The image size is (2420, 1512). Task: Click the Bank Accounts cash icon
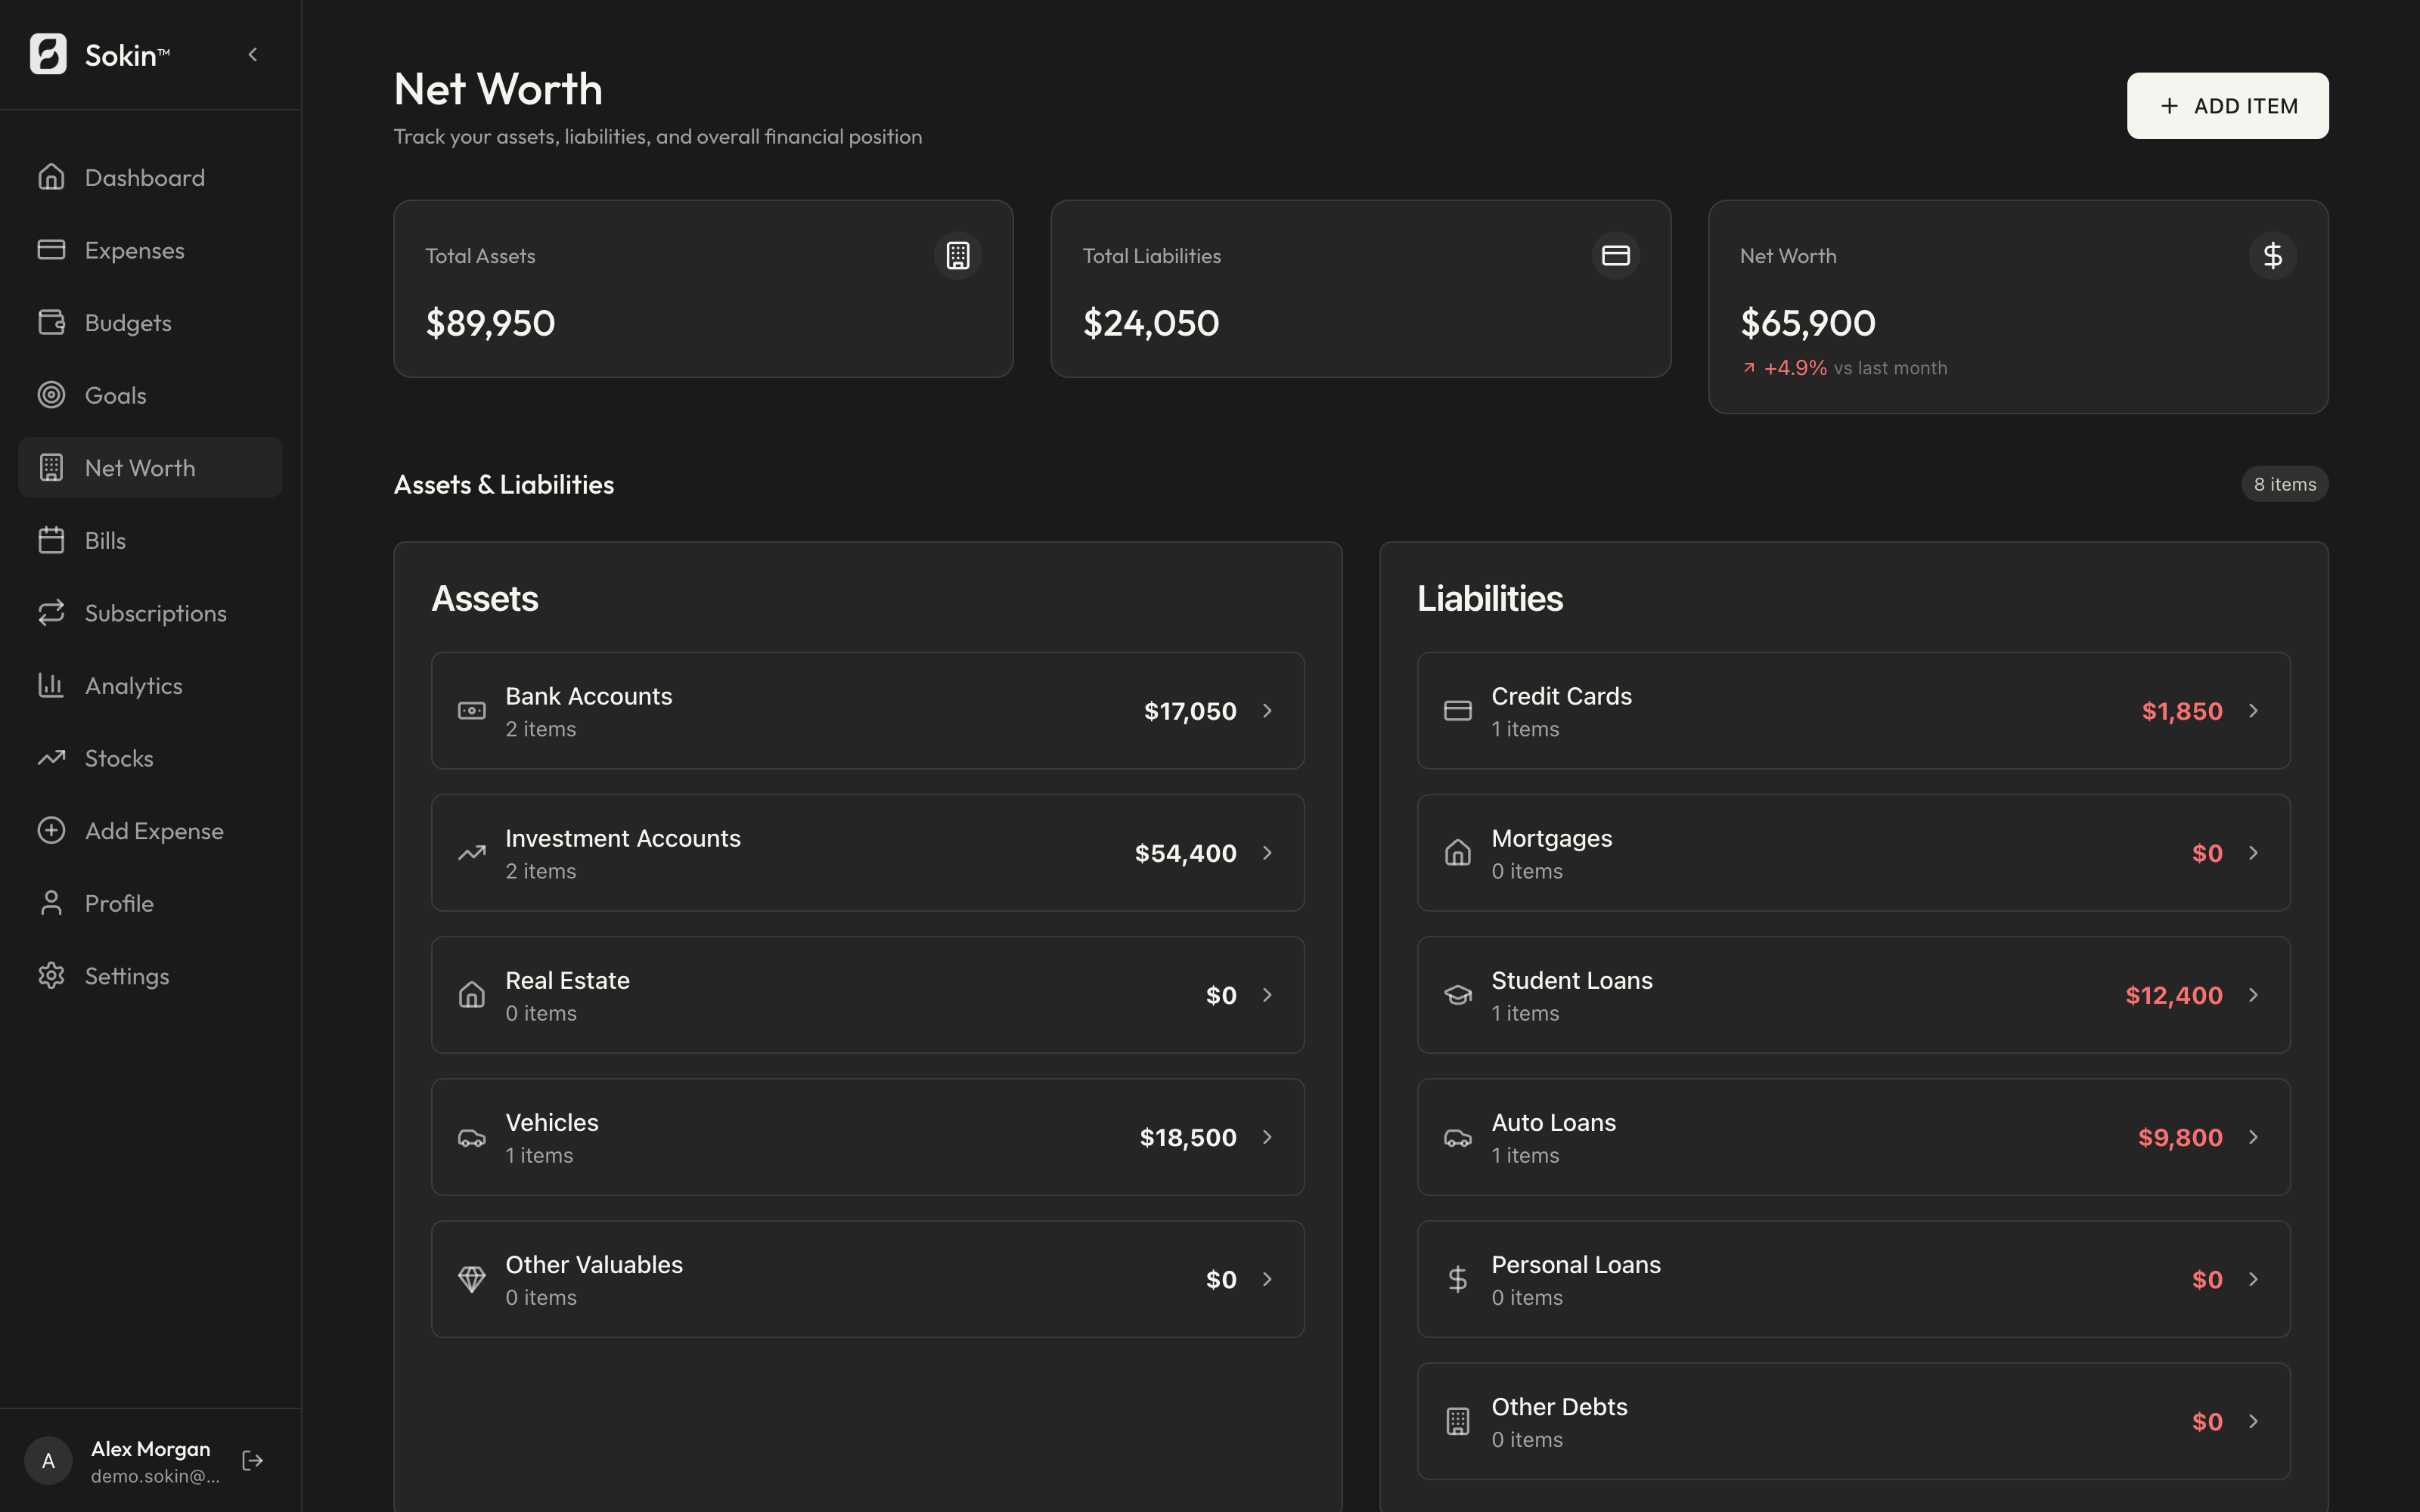pos(472,711)
